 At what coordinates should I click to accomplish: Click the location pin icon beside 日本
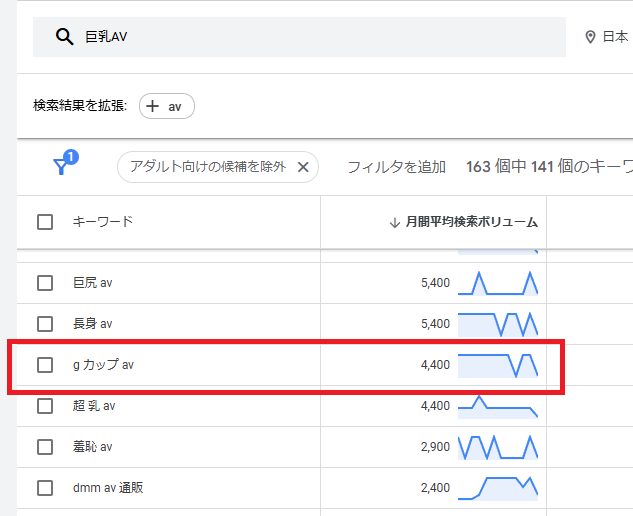(590, 37)
